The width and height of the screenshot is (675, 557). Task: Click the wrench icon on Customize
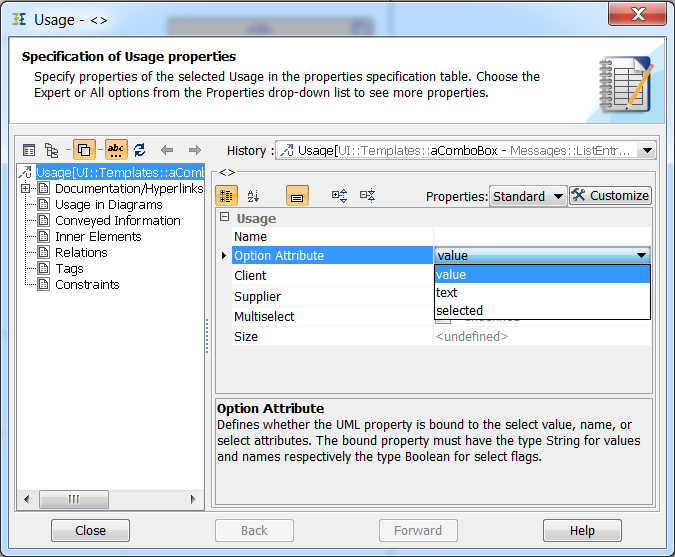tap(579, 195)
